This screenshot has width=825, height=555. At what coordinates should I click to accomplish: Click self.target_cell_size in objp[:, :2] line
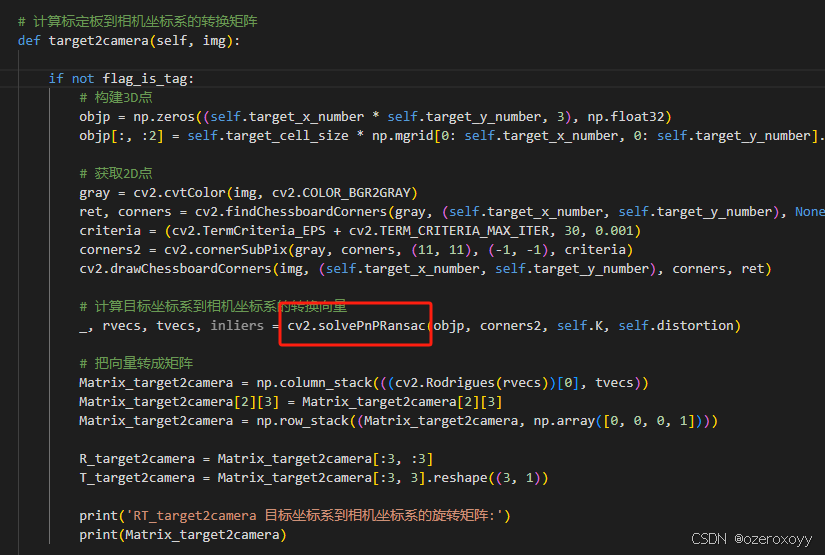(x=268, y=136)
